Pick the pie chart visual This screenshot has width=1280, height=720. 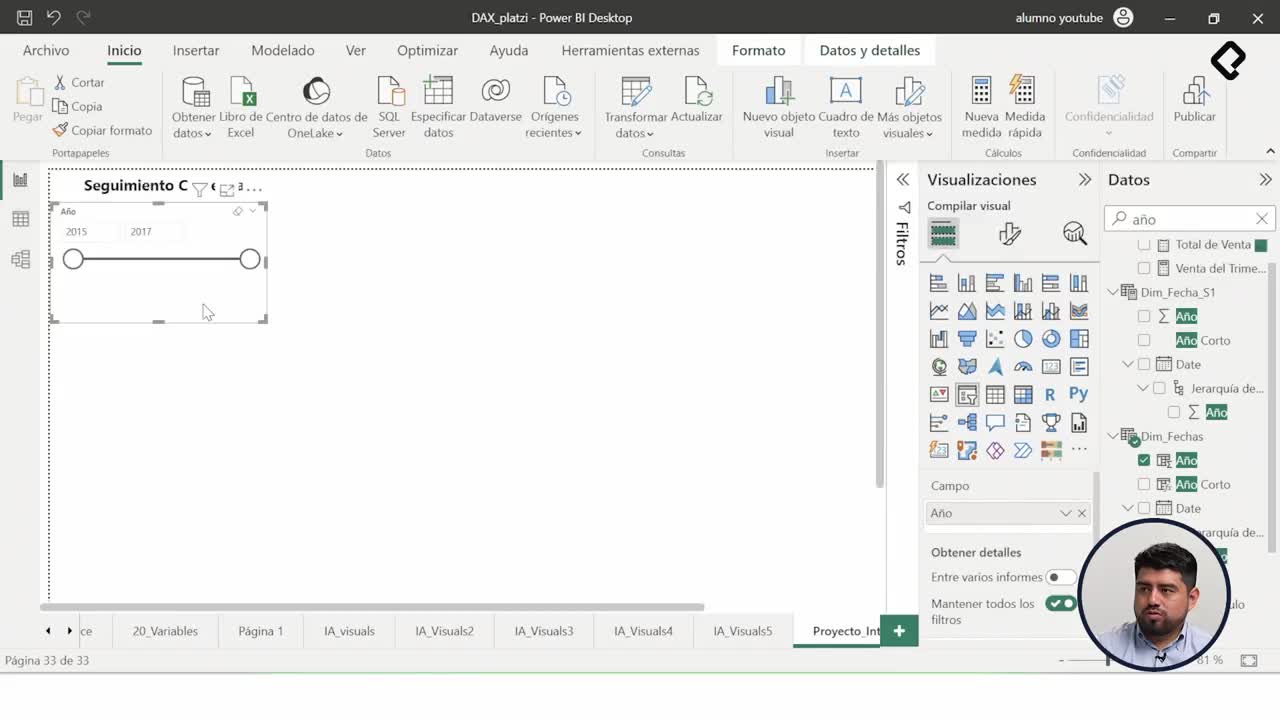click(1022, 339)
